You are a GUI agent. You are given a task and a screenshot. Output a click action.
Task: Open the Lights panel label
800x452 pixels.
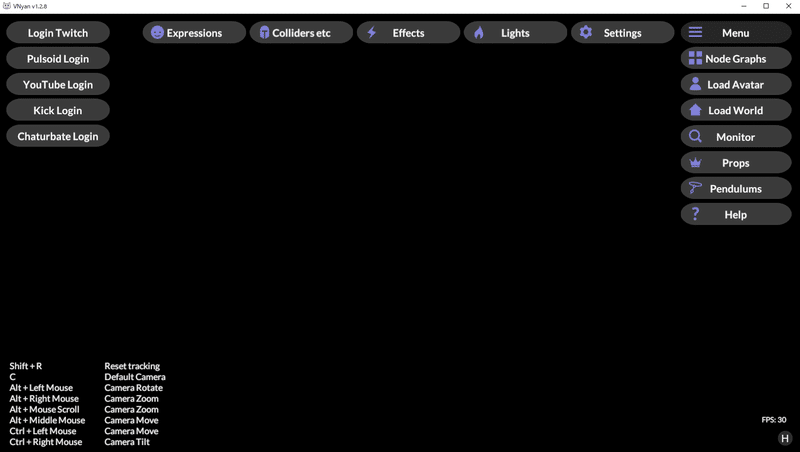pyautogui.click(x=515, y=33)
